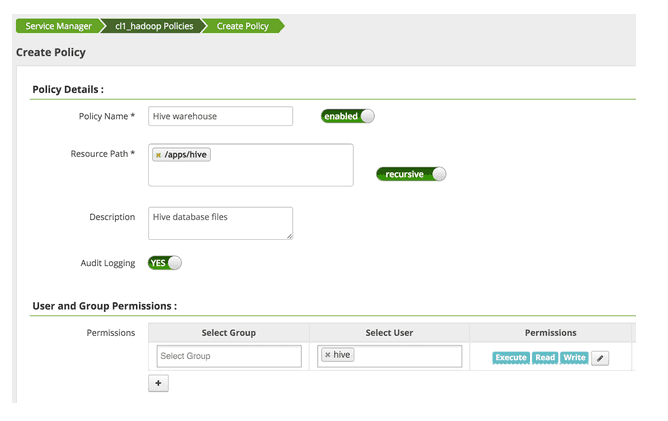The width and height of the screenshot is (668, 421).
Task: Open cl1_hadoop Policies breadcrumb
Action: pyautogui.click(x=153, y=26)
